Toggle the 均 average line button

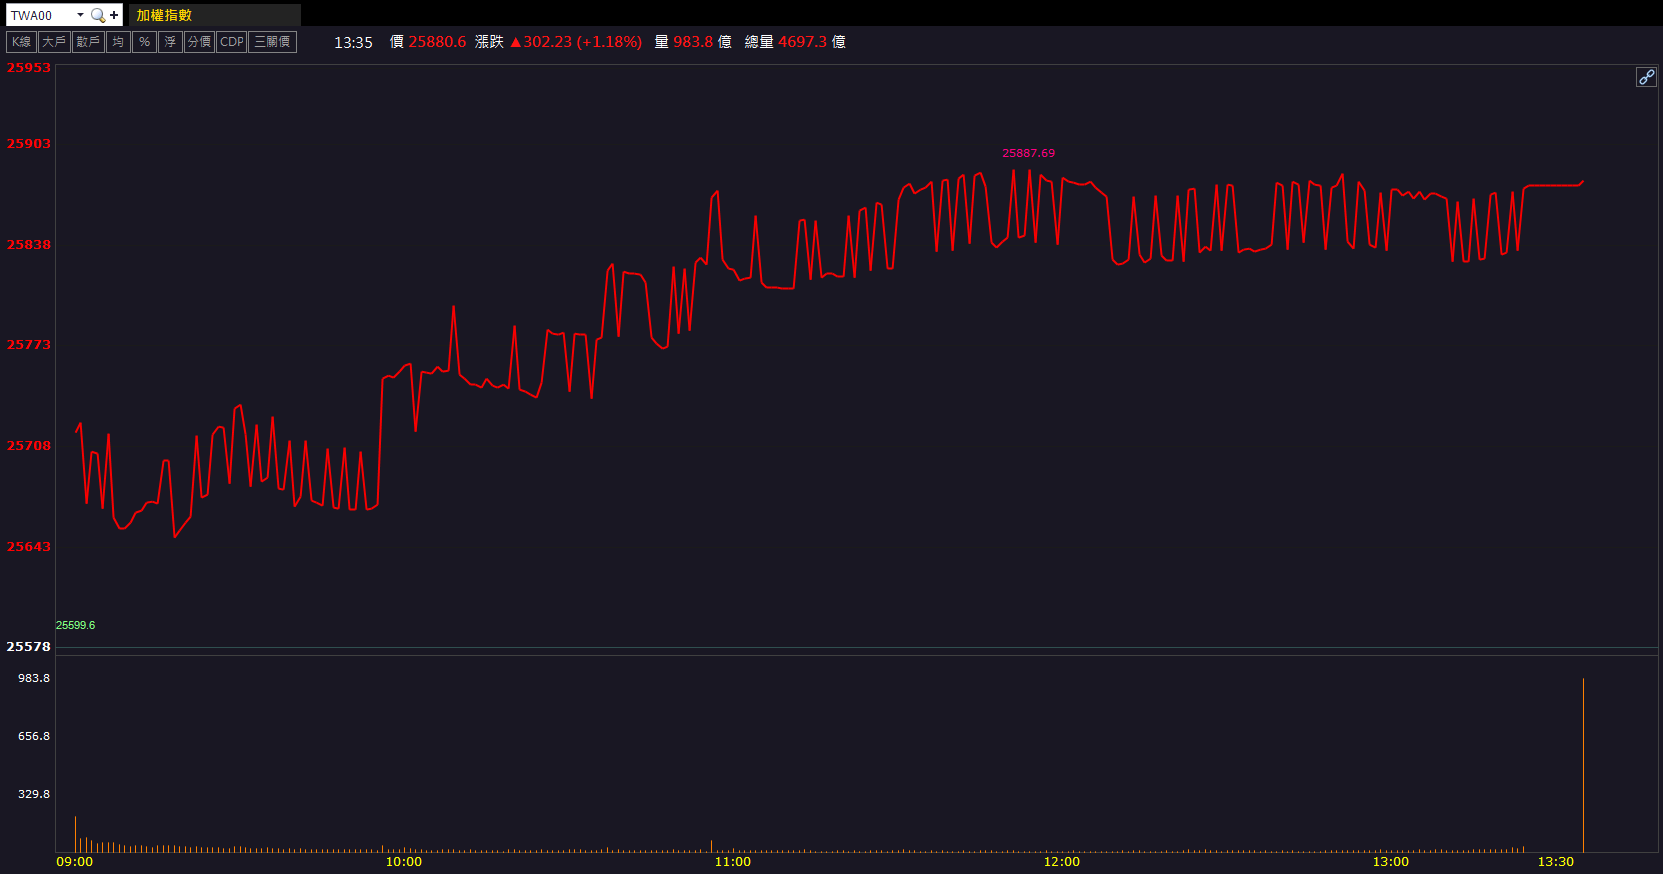pos(118,42)
